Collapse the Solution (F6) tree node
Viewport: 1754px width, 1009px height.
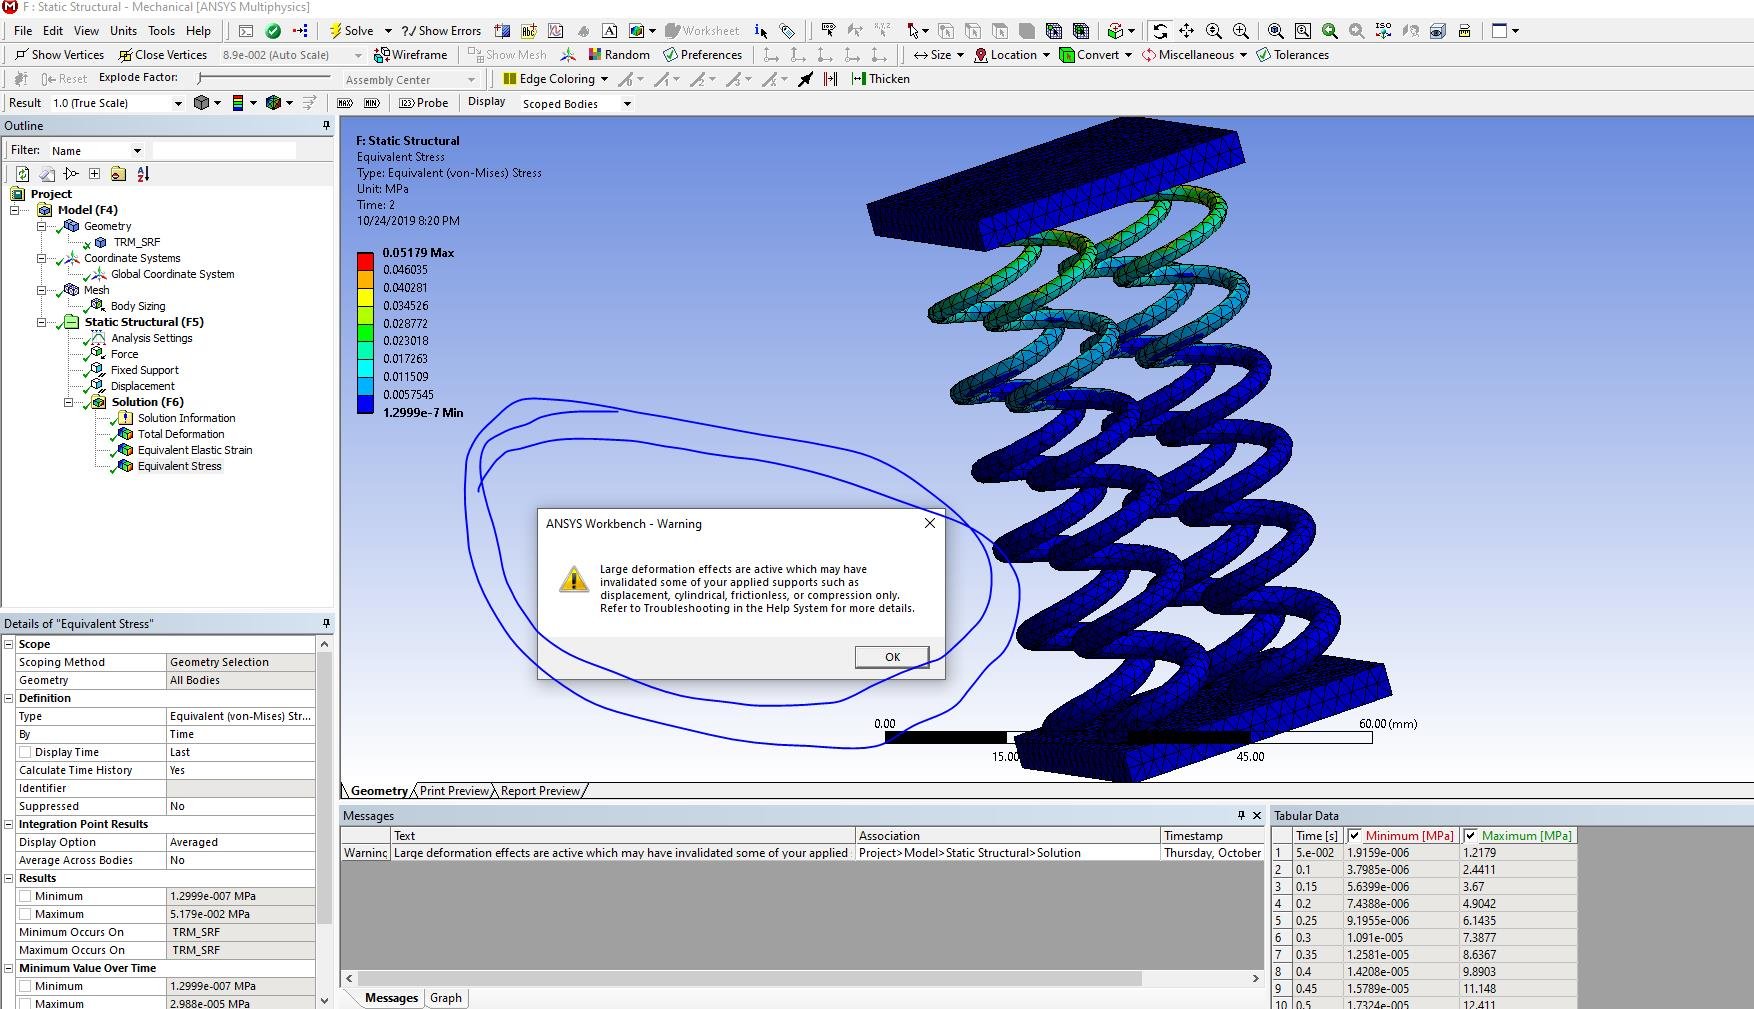pyautogui.click(x=69, y=402)
